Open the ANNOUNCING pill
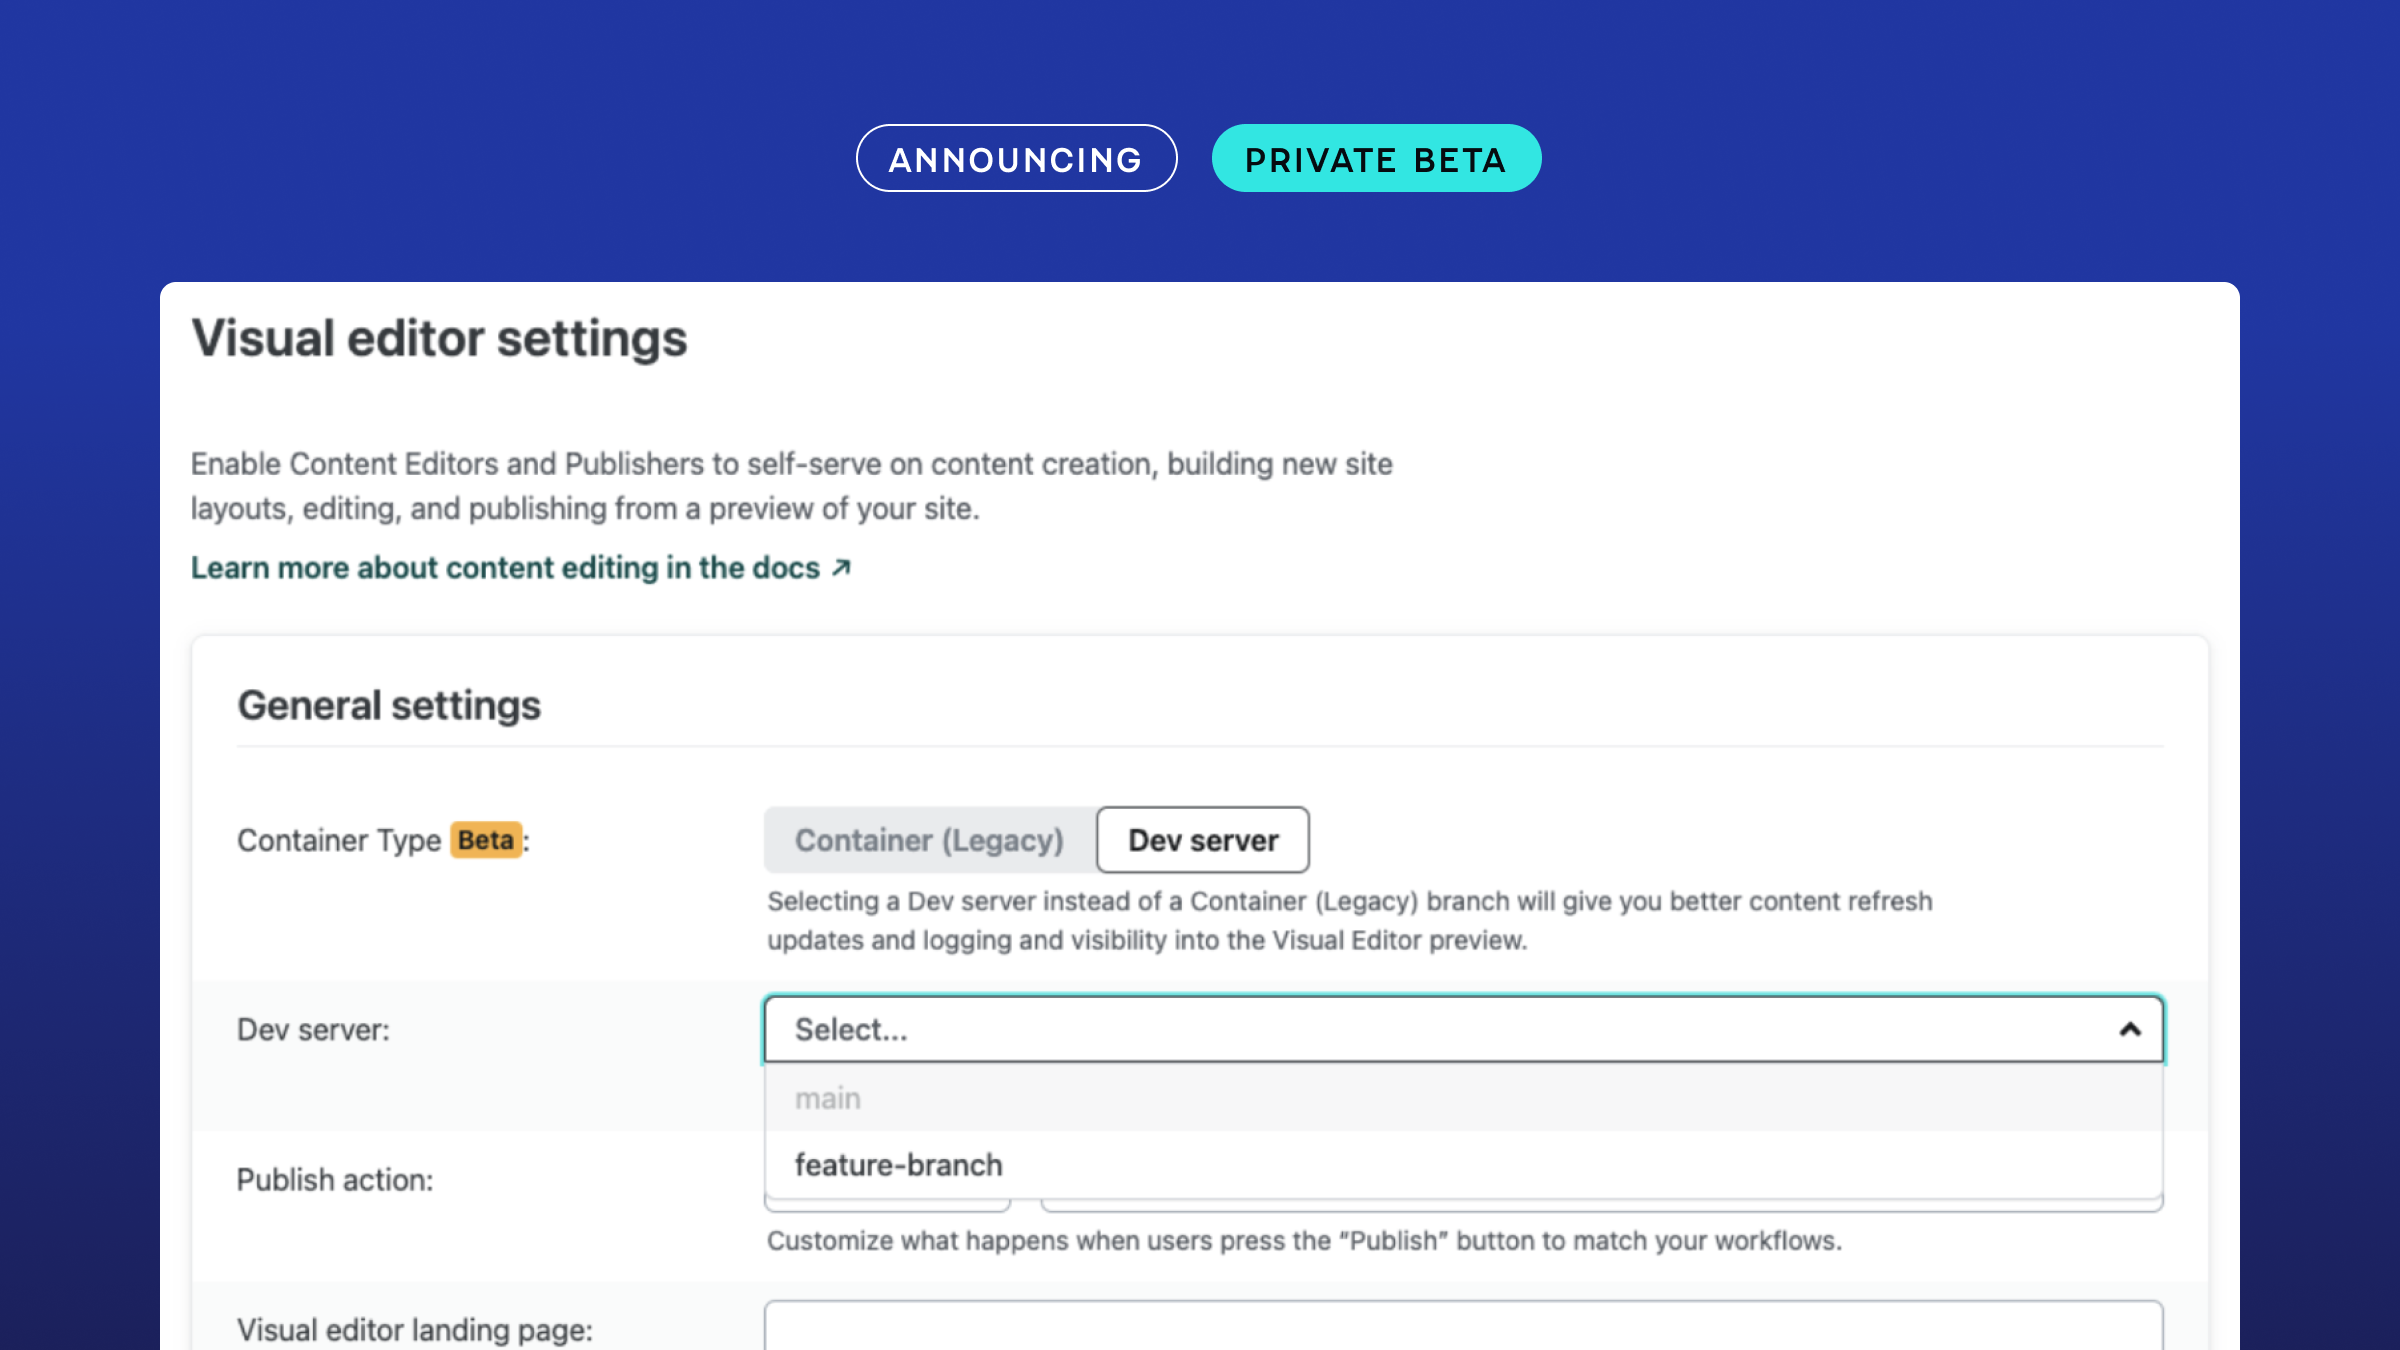2400x1350 pixels. click(1016, 157)
